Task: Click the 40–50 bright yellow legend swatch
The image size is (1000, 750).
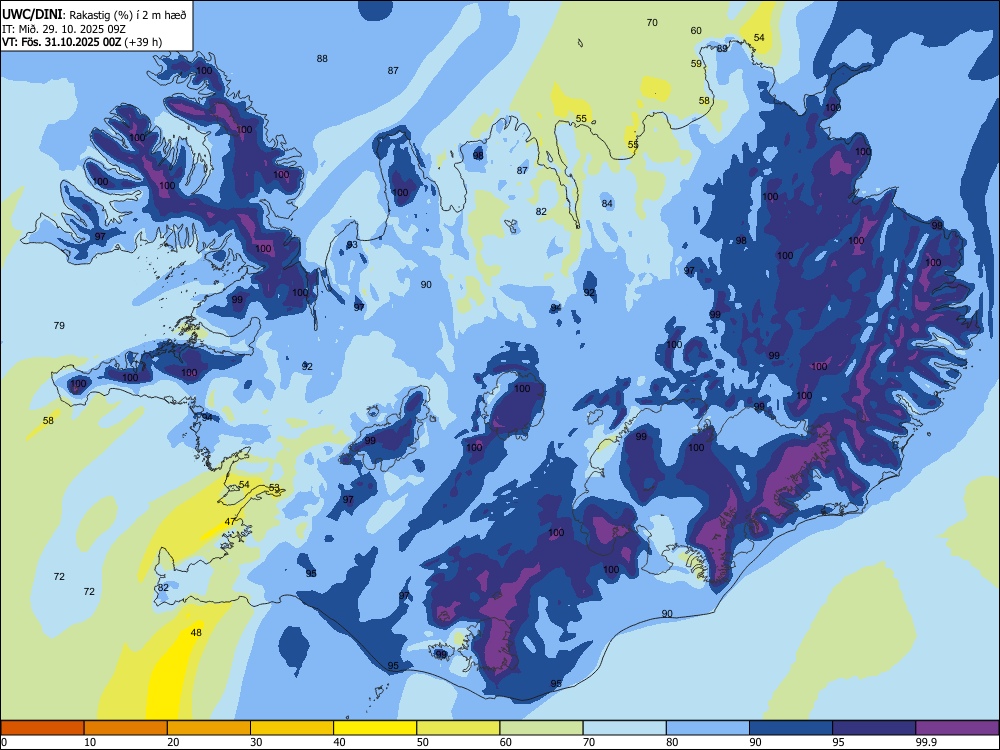Action: [375, 728]
